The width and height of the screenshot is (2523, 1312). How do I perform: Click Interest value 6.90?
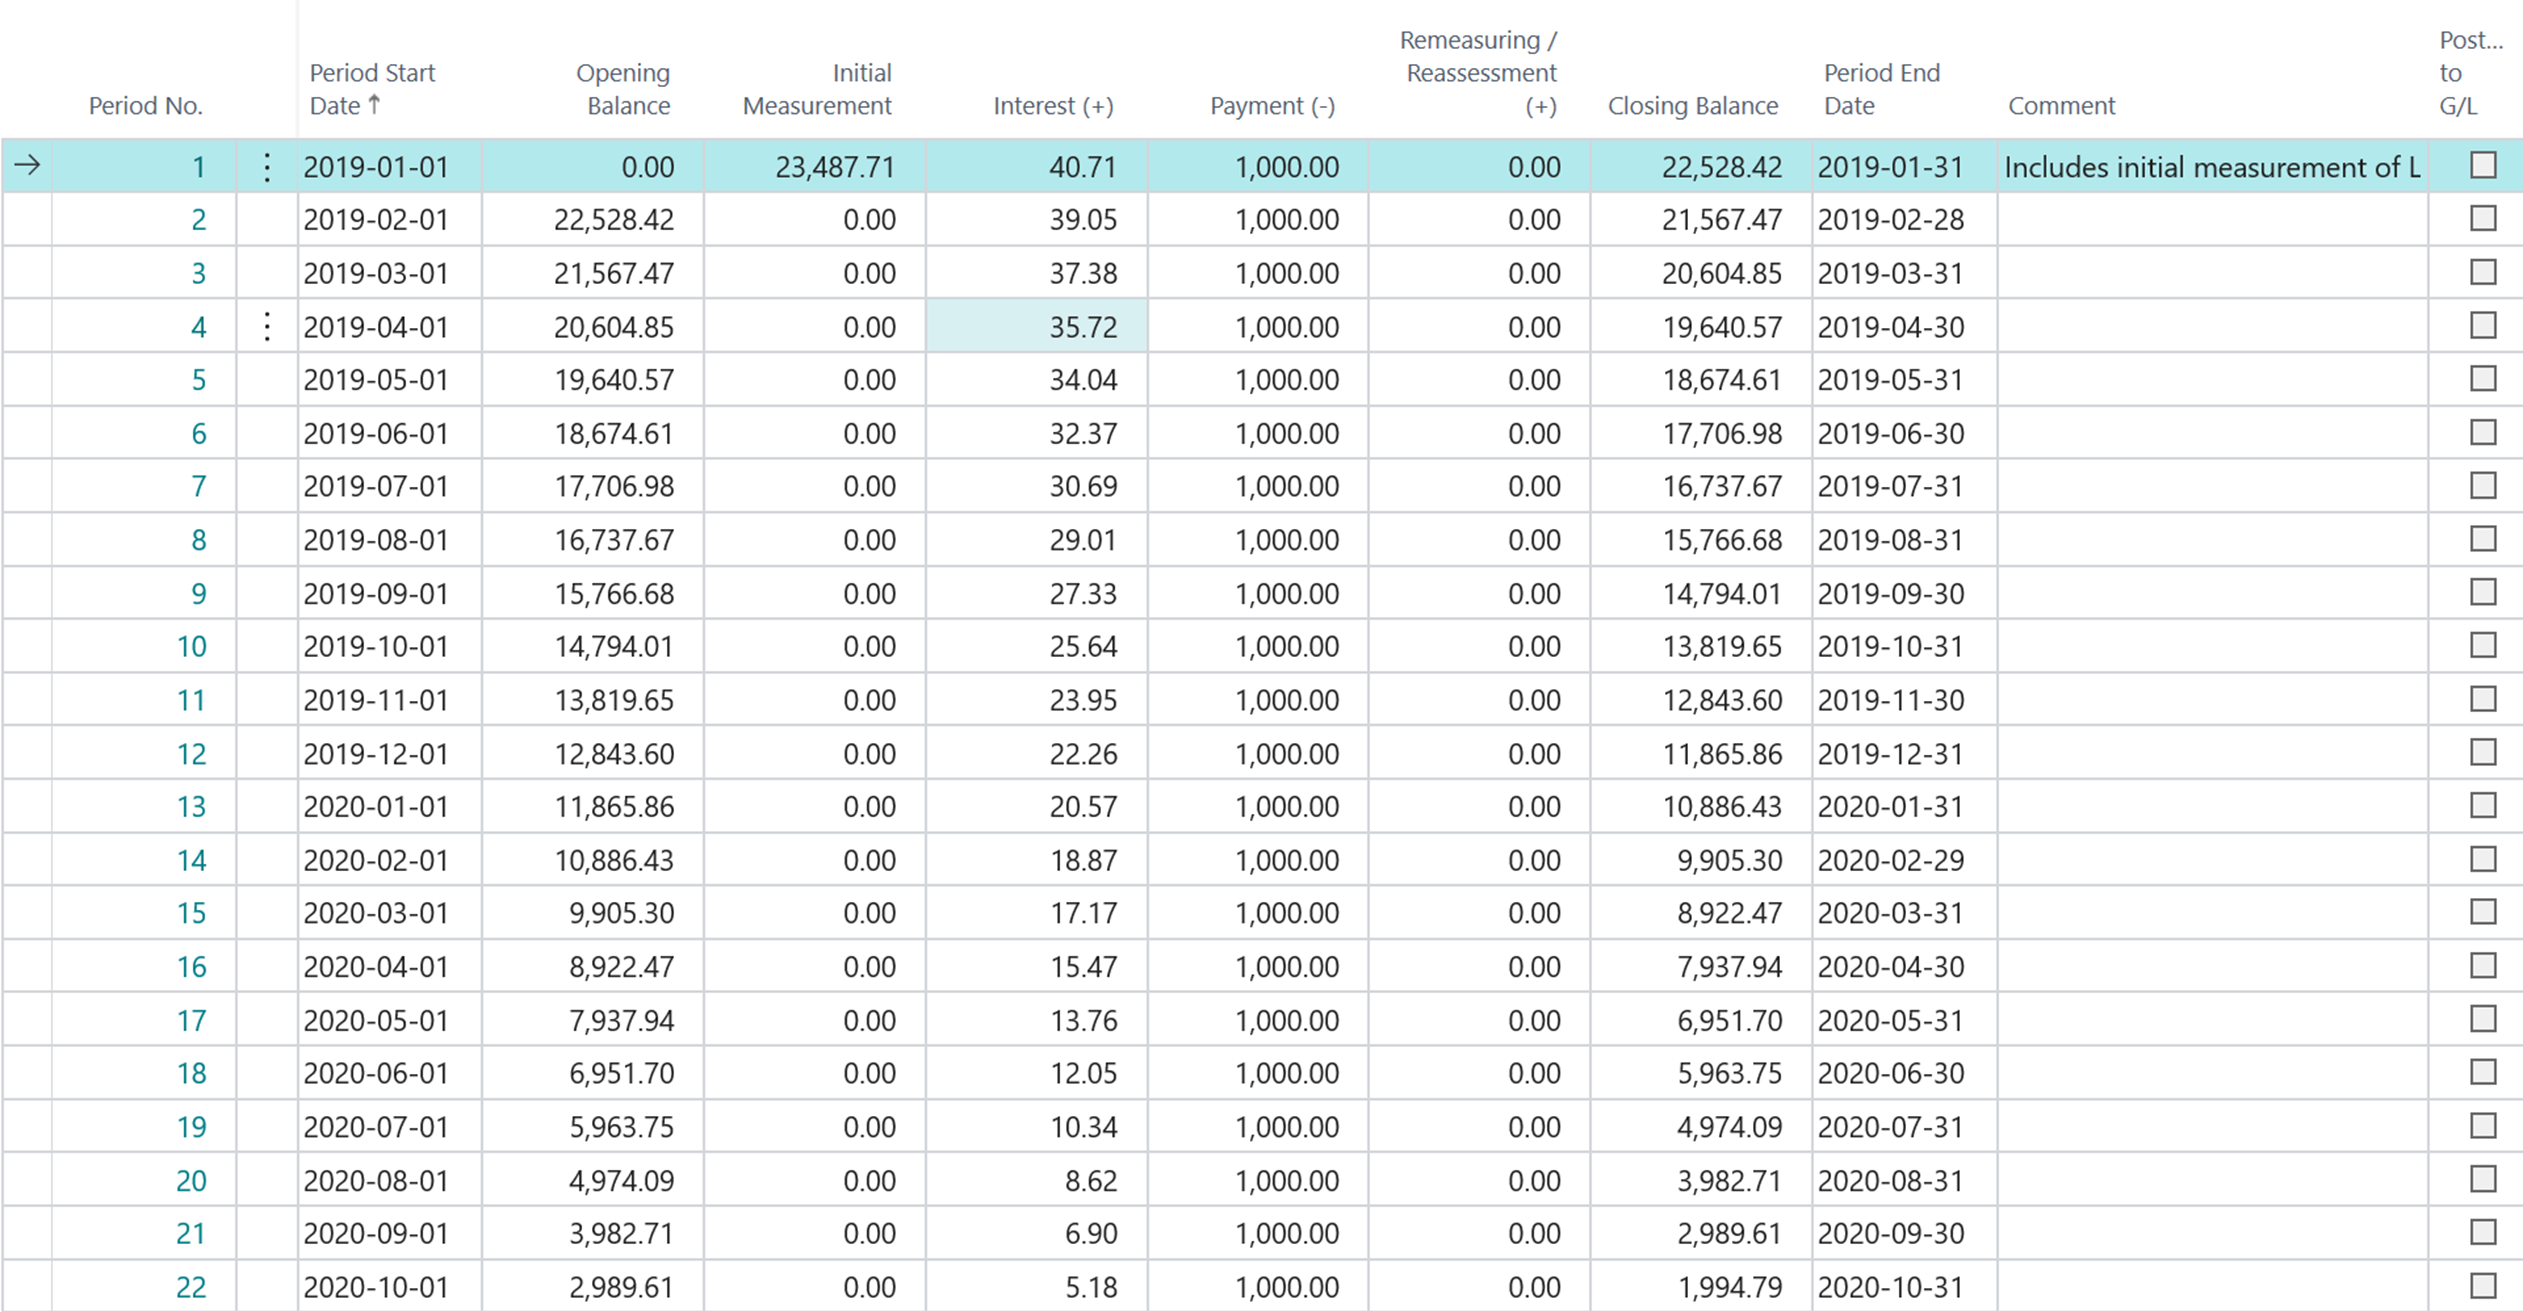coord(1090,1233)
